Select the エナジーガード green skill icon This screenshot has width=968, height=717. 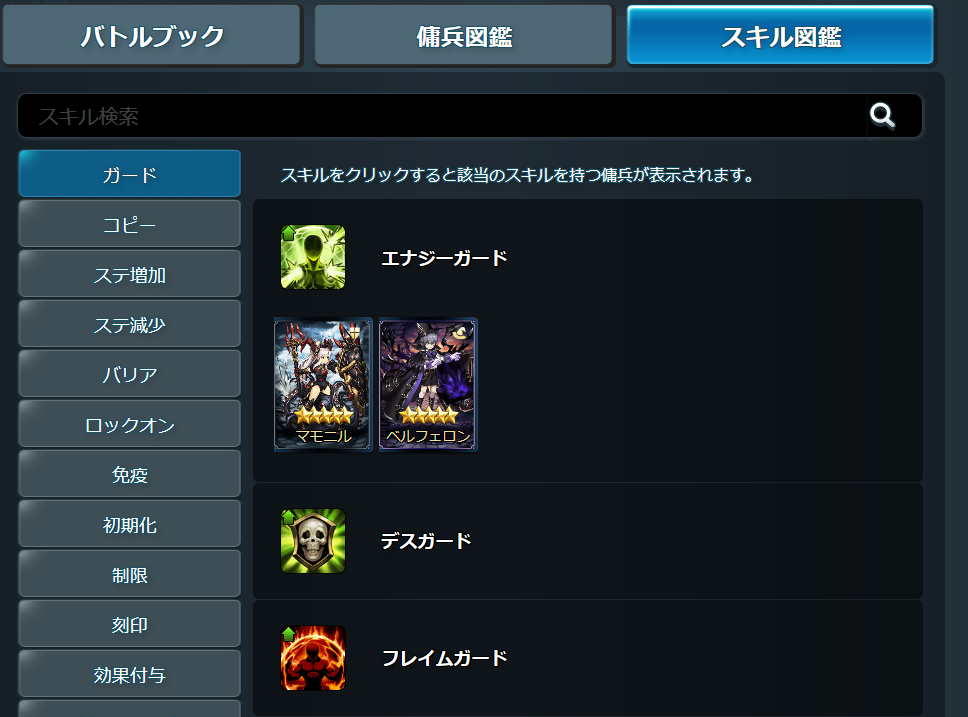pos(313,257)
